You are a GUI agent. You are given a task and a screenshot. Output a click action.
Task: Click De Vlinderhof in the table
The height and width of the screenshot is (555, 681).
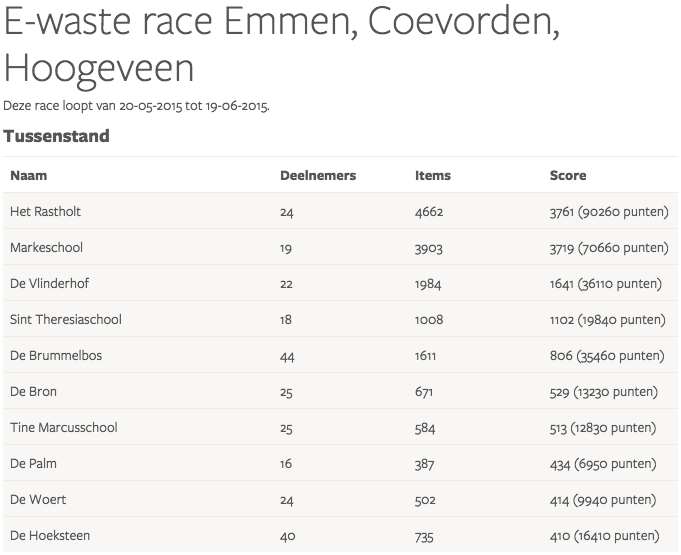click(x=49, y=284)
